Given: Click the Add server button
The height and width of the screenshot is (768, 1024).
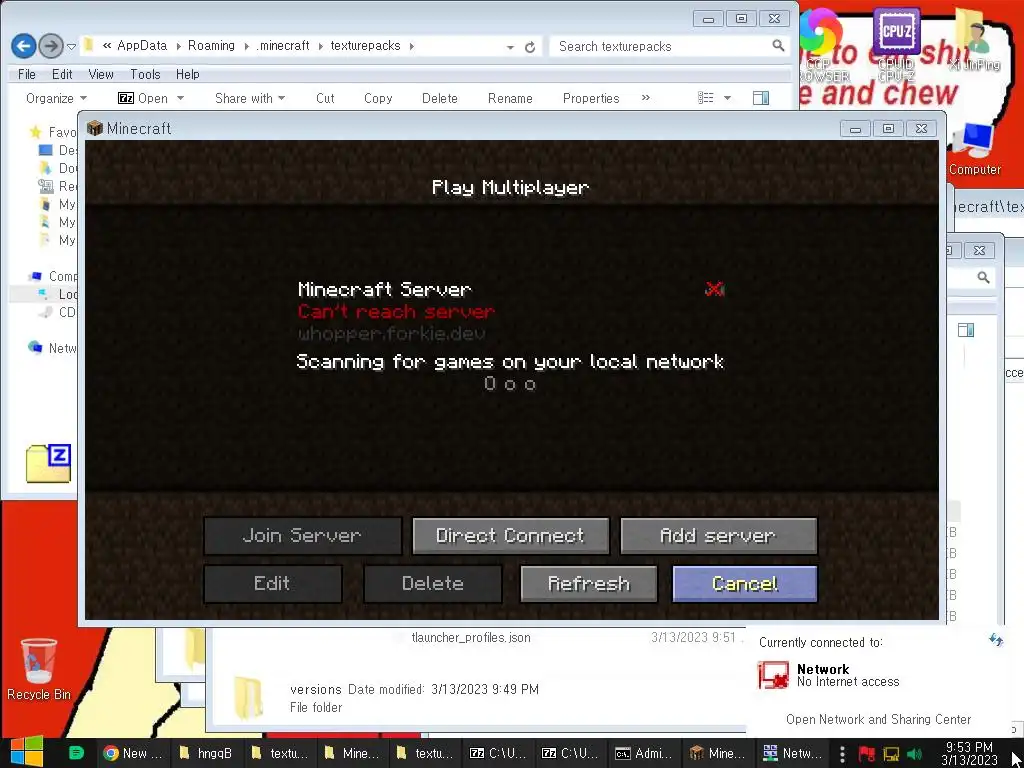Looking at the screenshot, I should tap(718, 536).
